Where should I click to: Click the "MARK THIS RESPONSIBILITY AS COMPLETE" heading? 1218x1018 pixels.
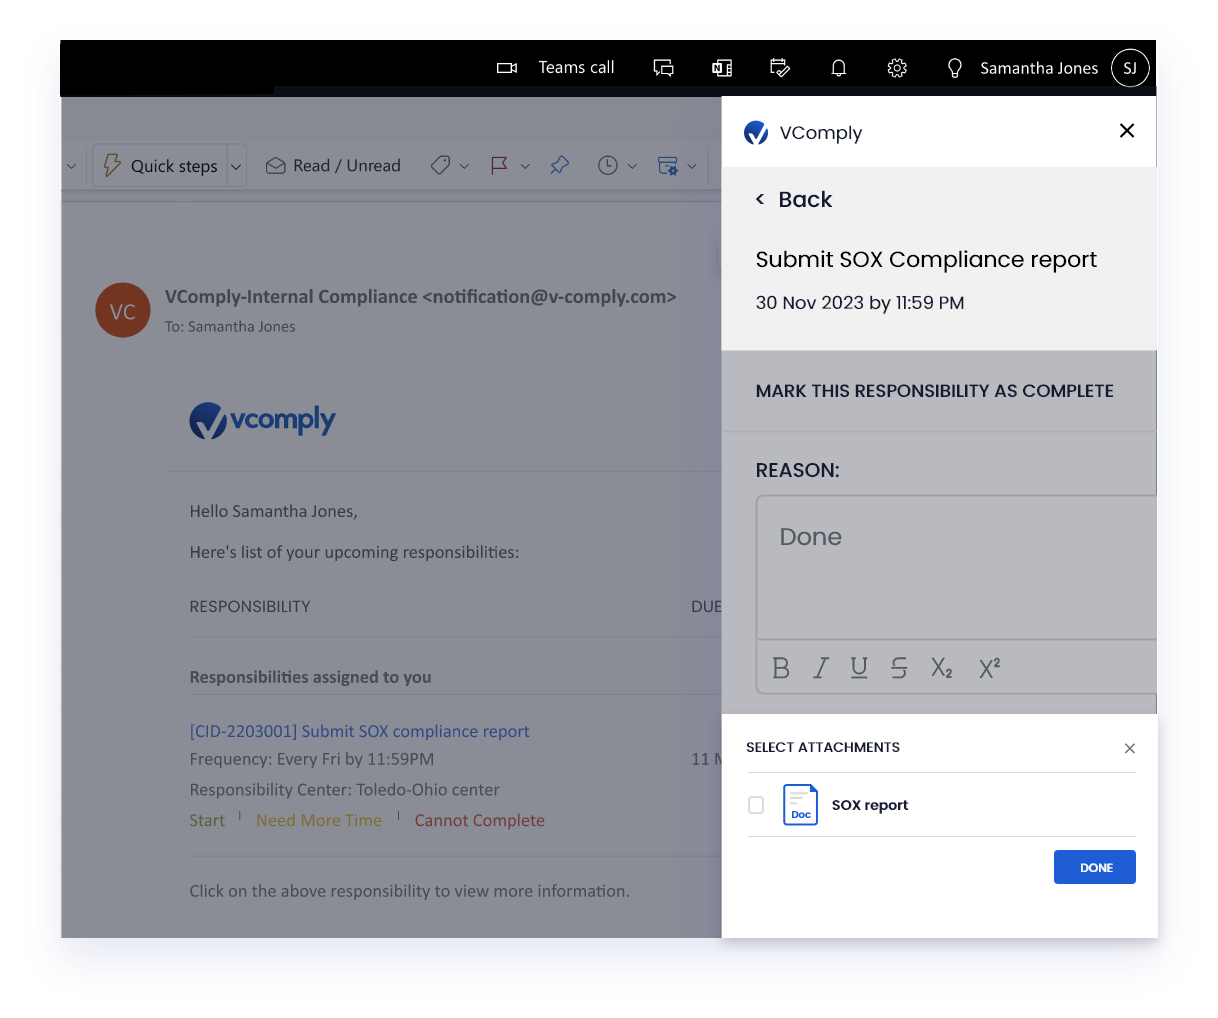pos(935,391)
